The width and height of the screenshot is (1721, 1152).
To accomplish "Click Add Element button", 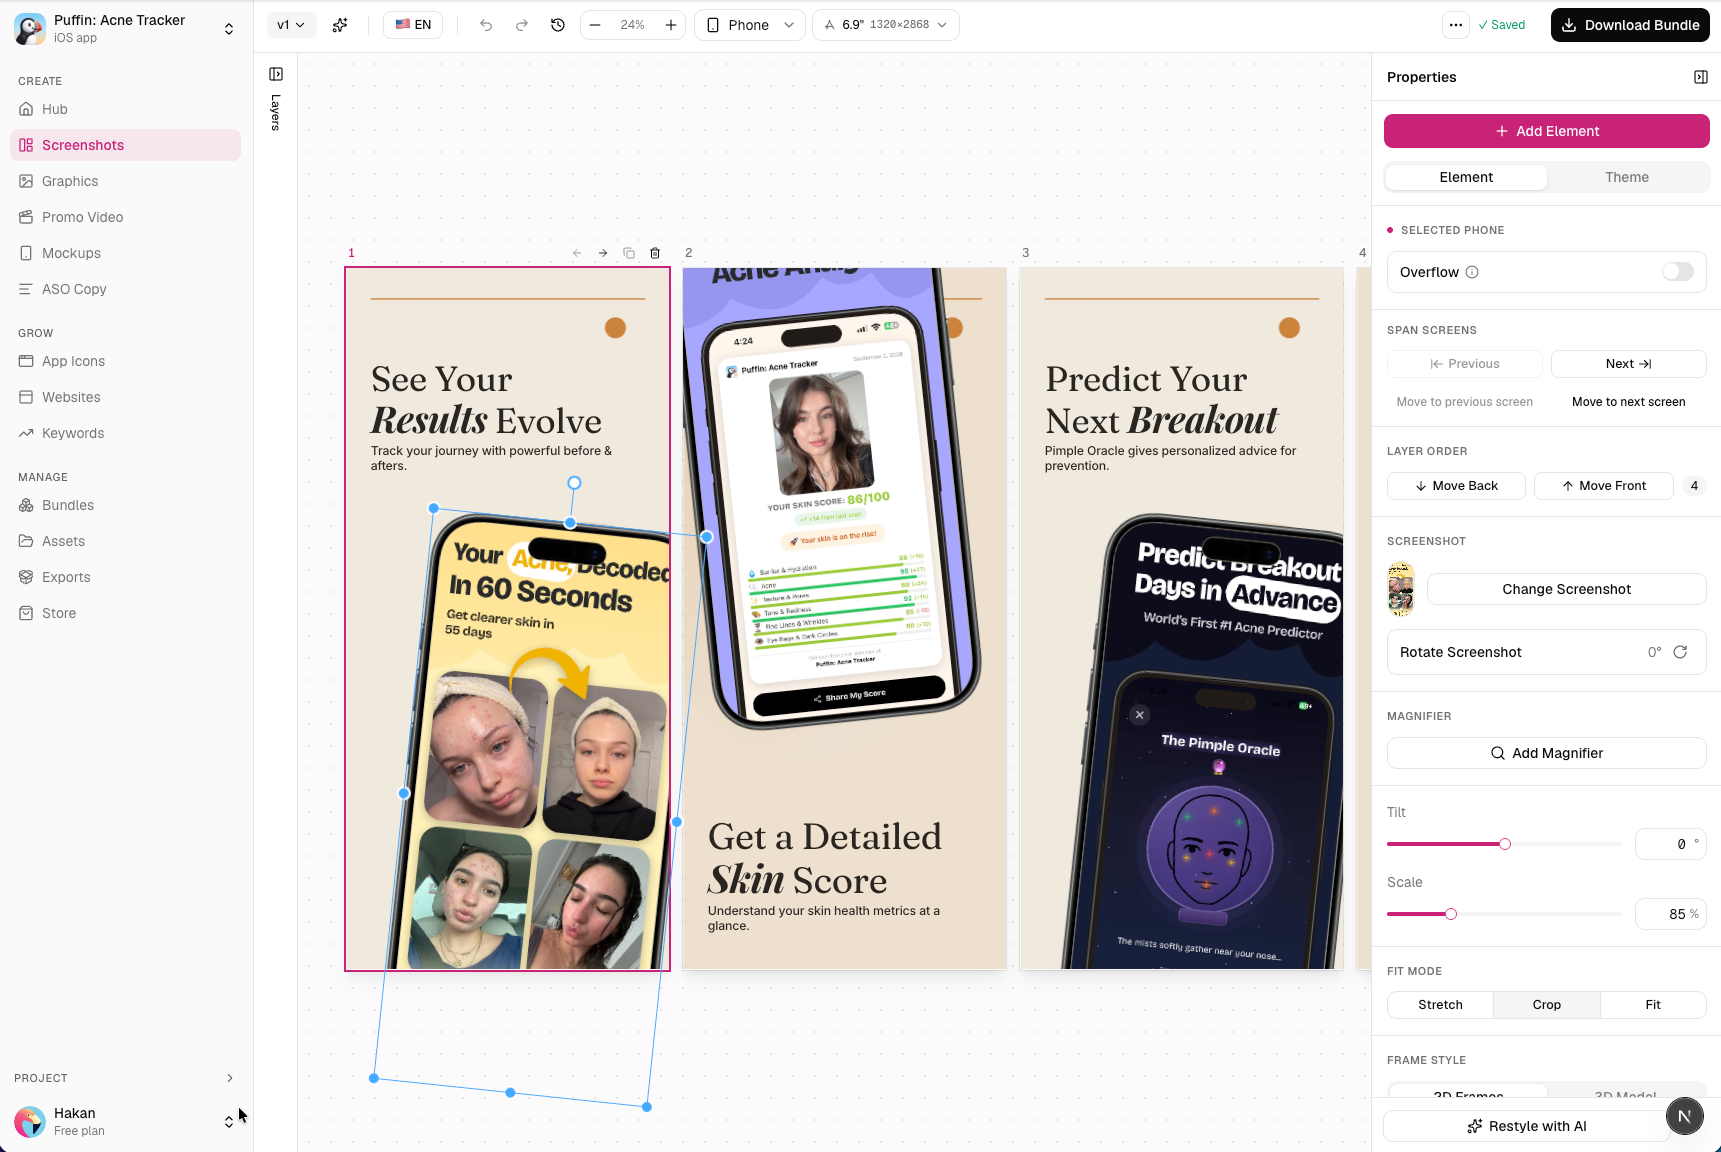I will (x=1546, y=131).
